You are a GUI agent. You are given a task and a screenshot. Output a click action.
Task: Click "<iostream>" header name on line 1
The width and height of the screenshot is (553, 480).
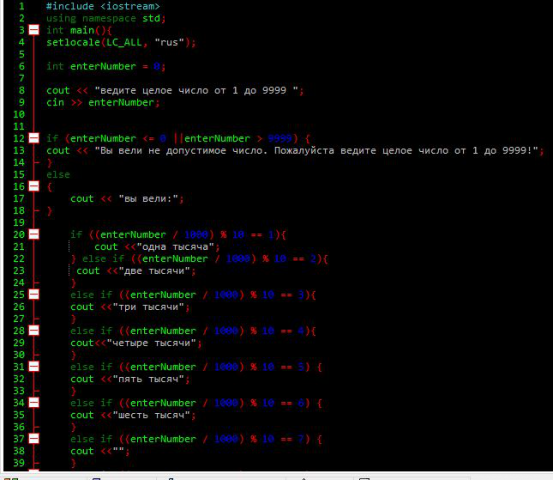tap(130, 6)
